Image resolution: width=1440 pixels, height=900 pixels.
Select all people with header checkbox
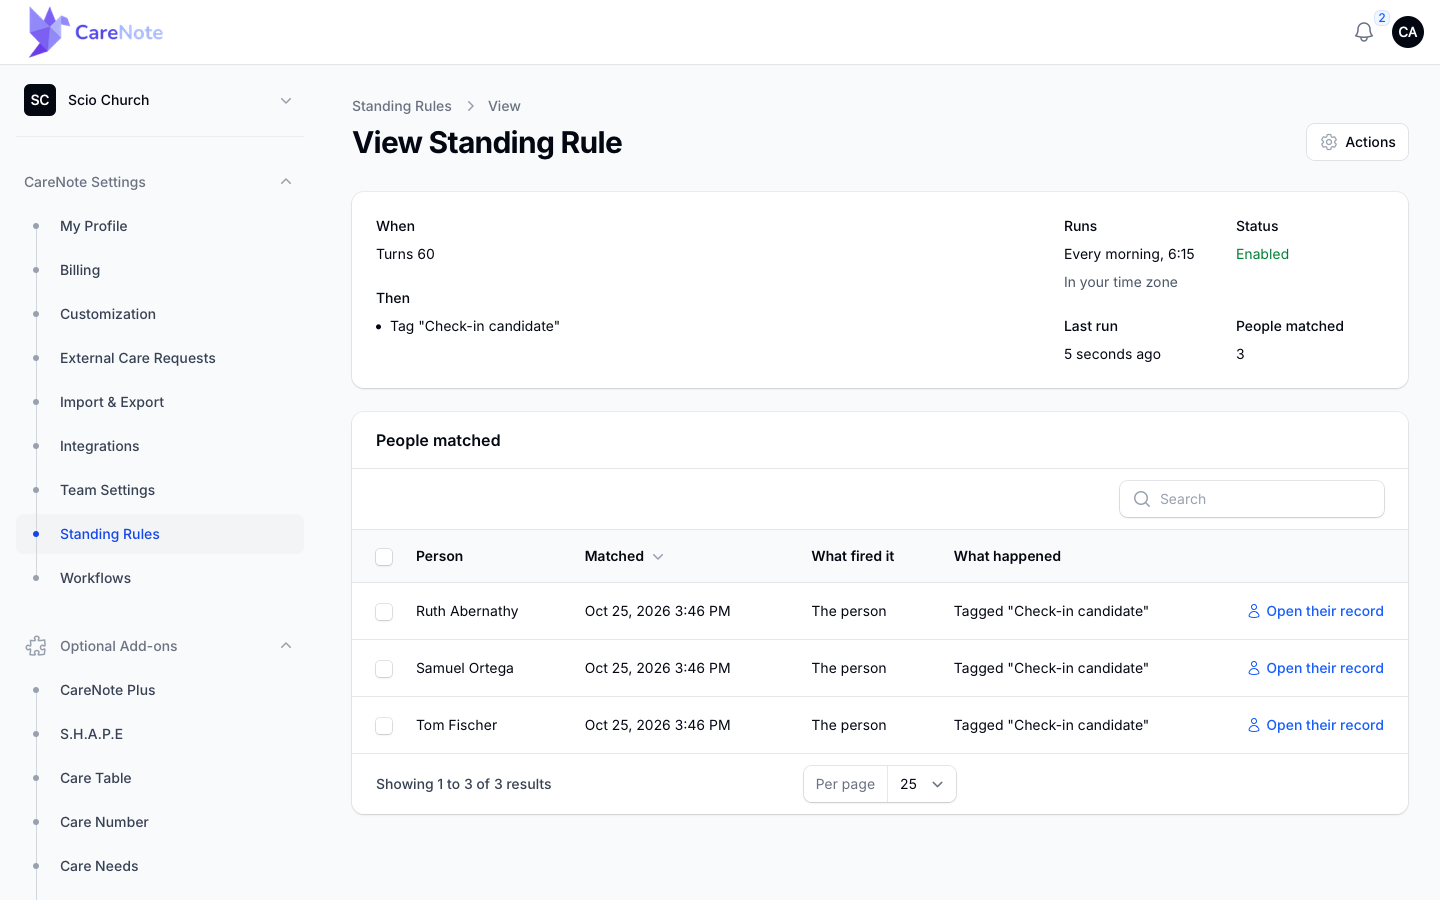384,557
